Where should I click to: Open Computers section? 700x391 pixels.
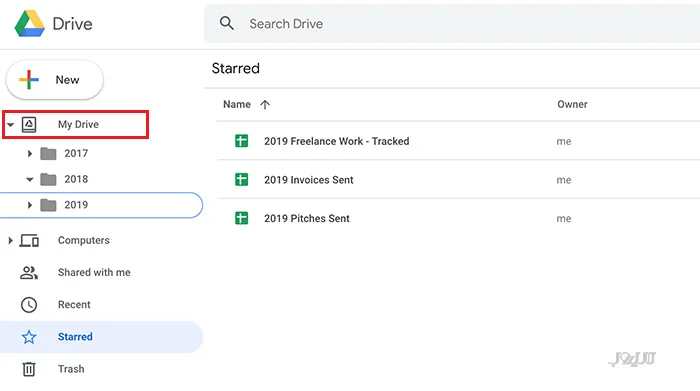click(83, 241)
